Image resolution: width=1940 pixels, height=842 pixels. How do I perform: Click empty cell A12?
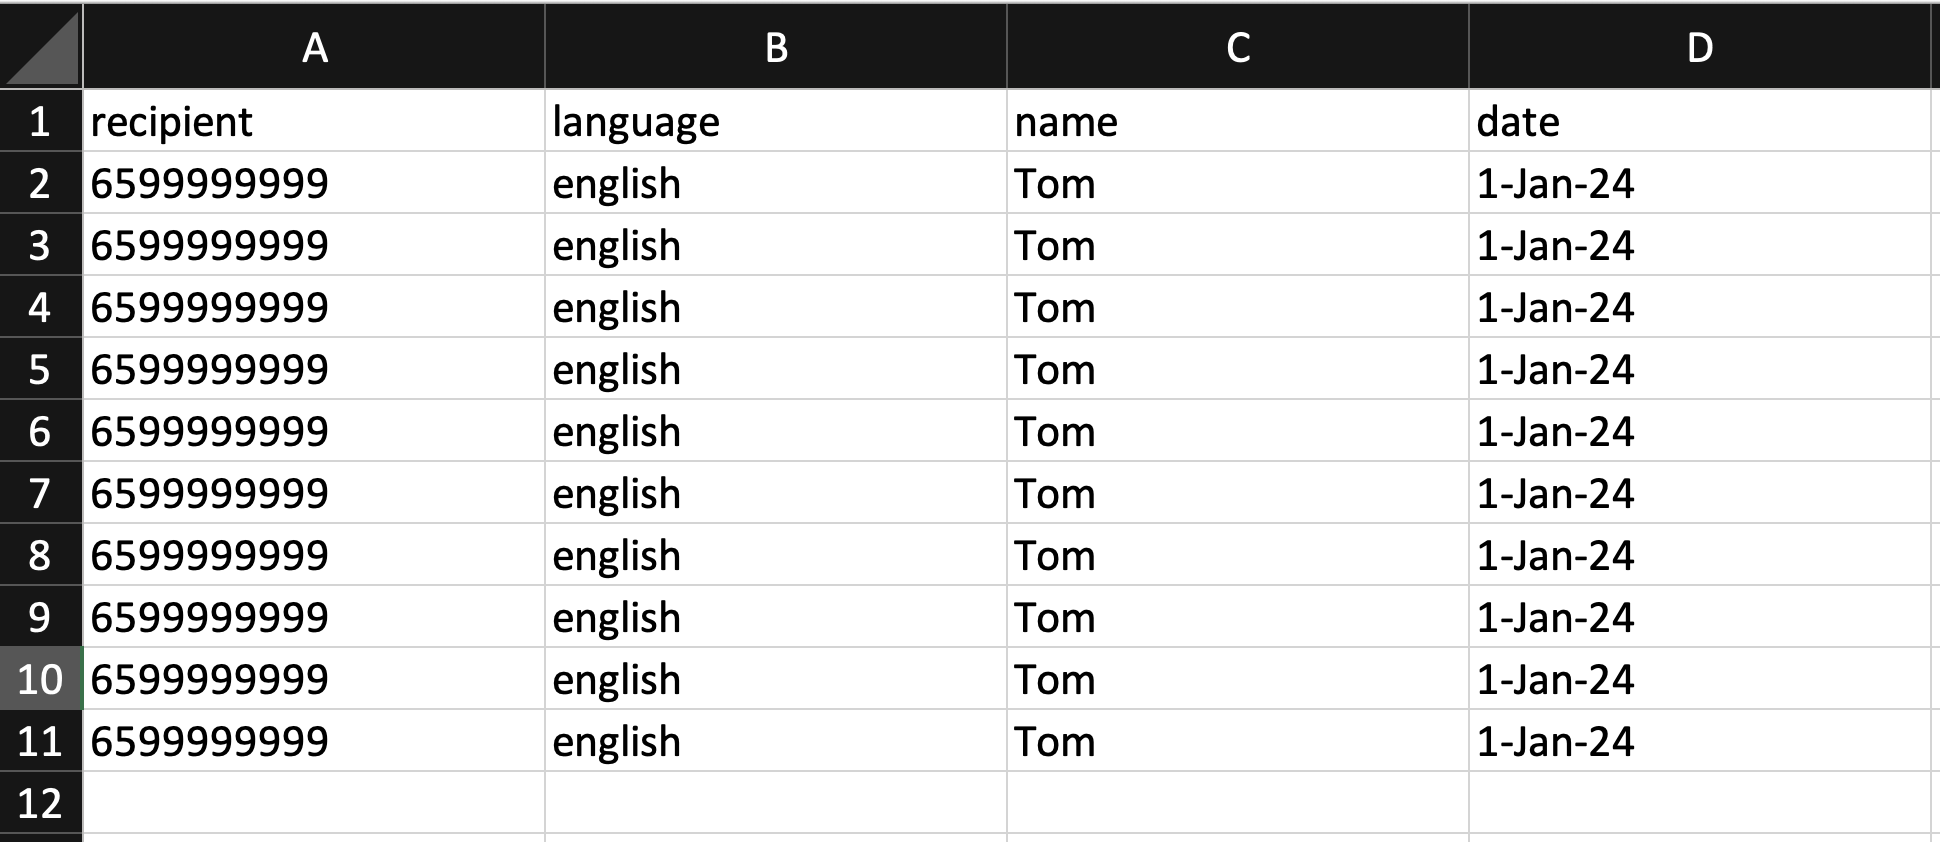[314, 804]
